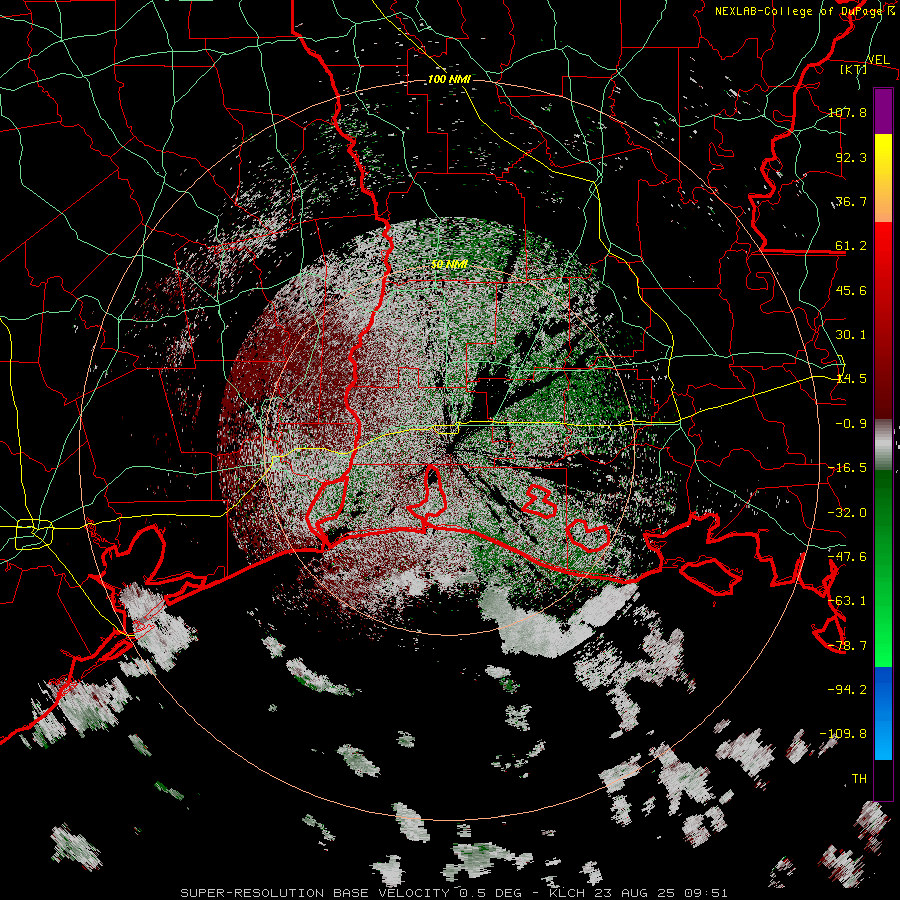Viewport: 900px width, 900px height.
Task: Click the [KT] units label
Action: 854,69
